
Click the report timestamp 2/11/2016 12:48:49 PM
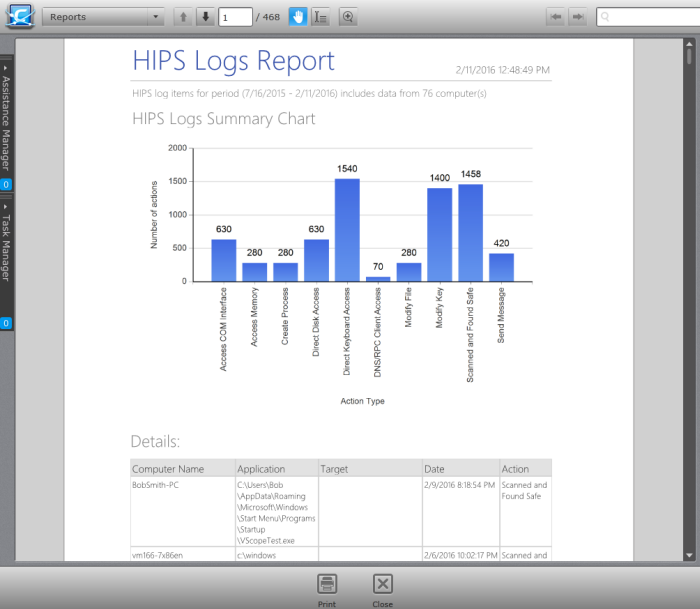pos(502,70)
